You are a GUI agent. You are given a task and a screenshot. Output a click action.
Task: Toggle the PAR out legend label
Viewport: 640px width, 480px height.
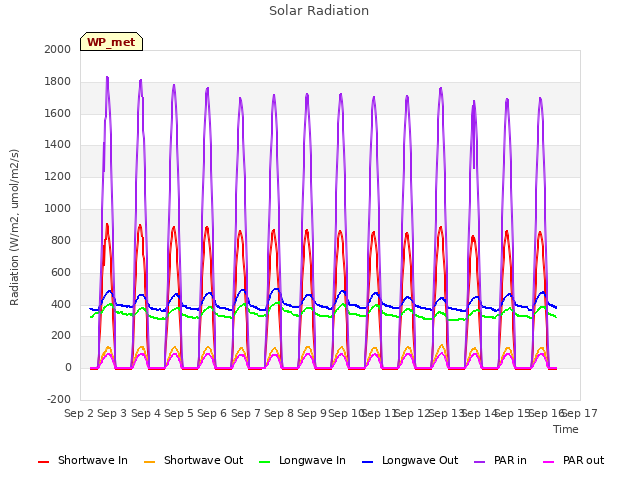click(x=583, y=460)
